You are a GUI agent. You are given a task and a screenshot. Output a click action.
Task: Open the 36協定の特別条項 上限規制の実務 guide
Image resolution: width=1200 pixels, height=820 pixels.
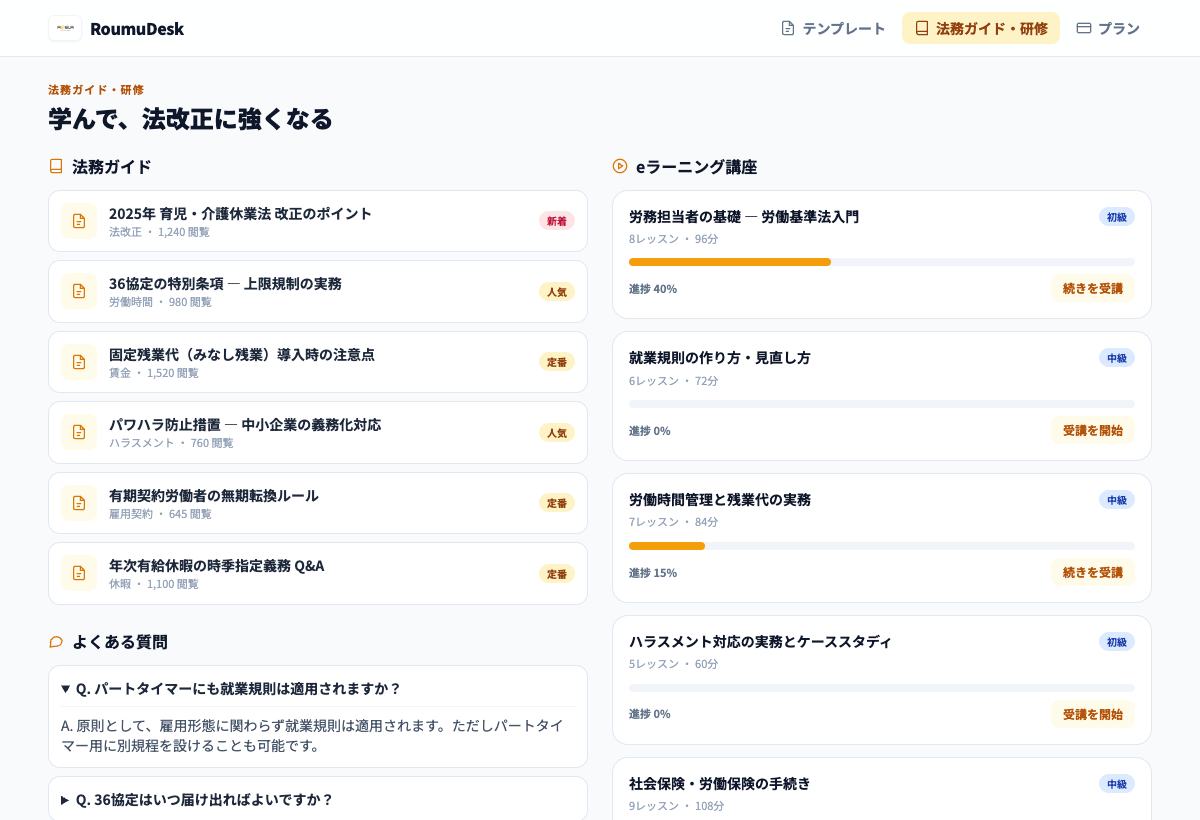pyautogui.click(x=318, y=291)
